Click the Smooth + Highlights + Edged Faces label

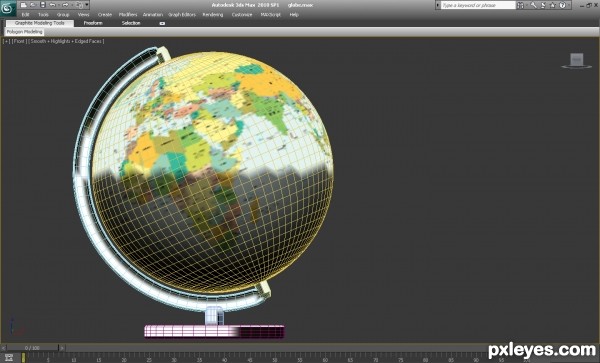point(66,41)
